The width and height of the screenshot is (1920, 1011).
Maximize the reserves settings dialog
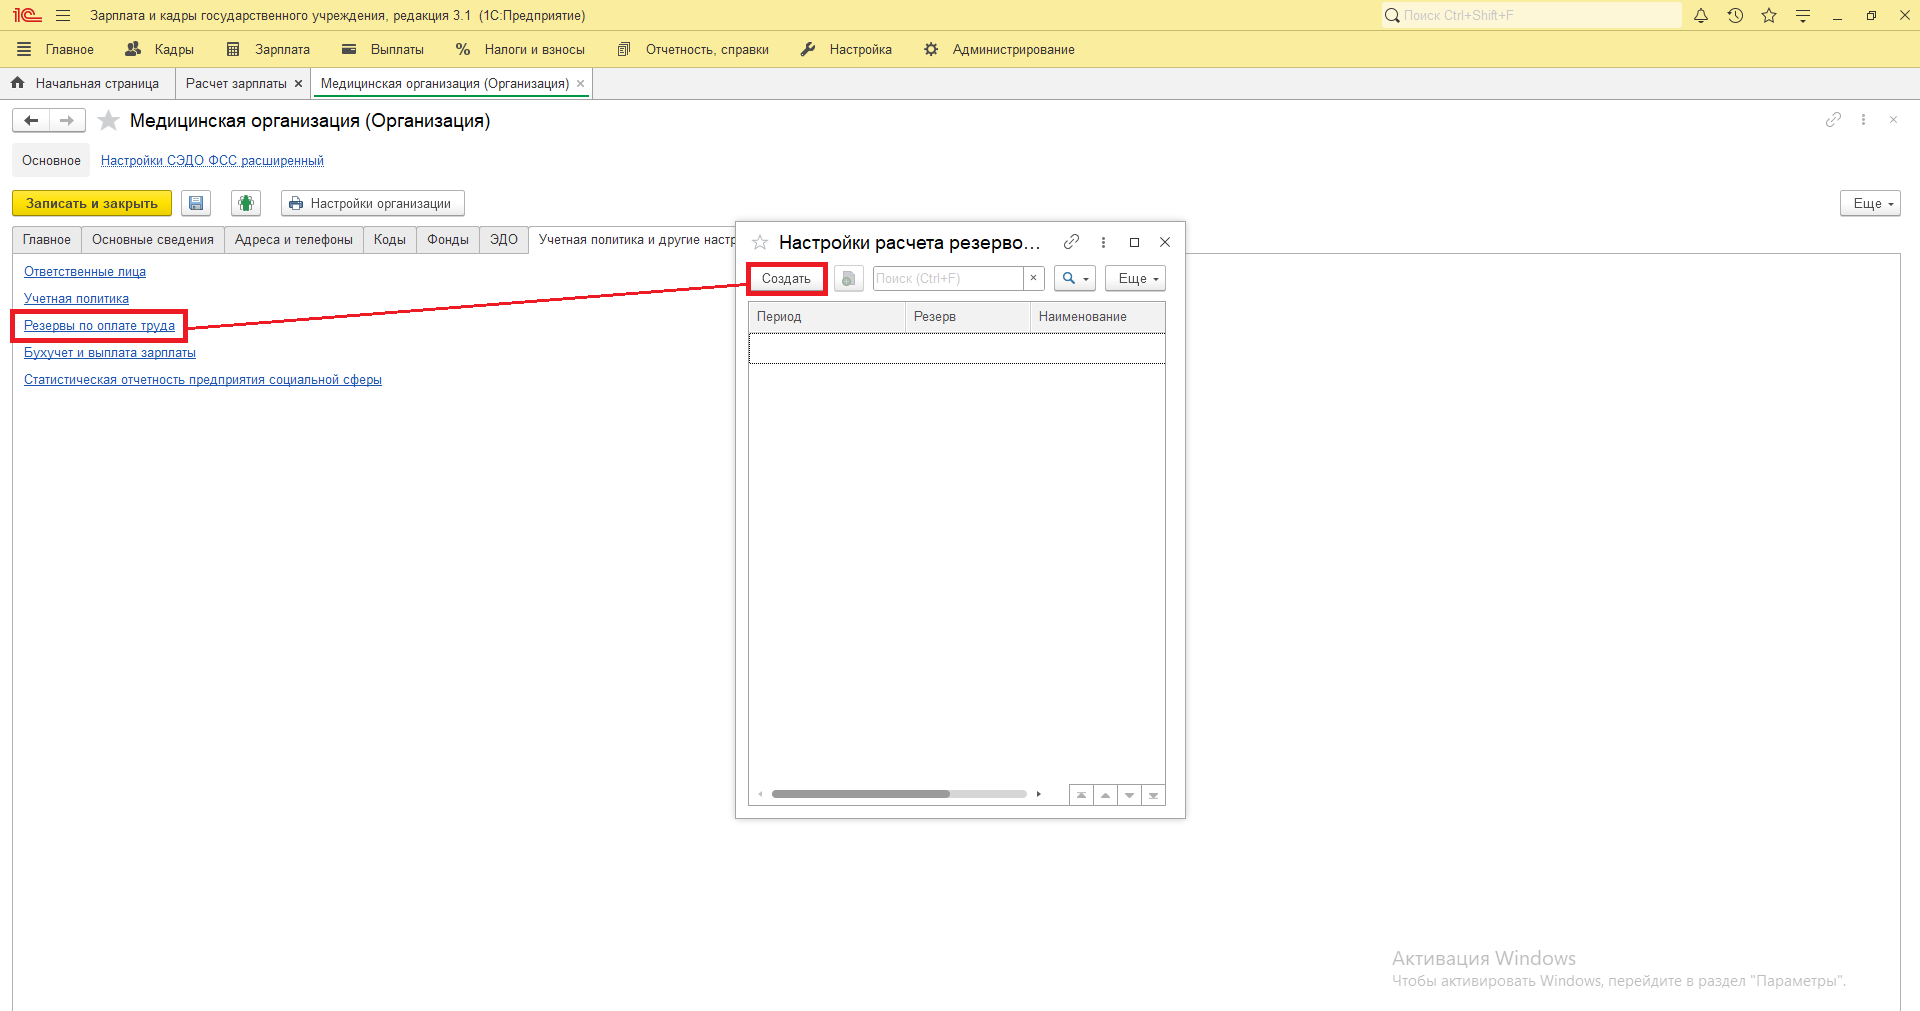coord(1134,242)
